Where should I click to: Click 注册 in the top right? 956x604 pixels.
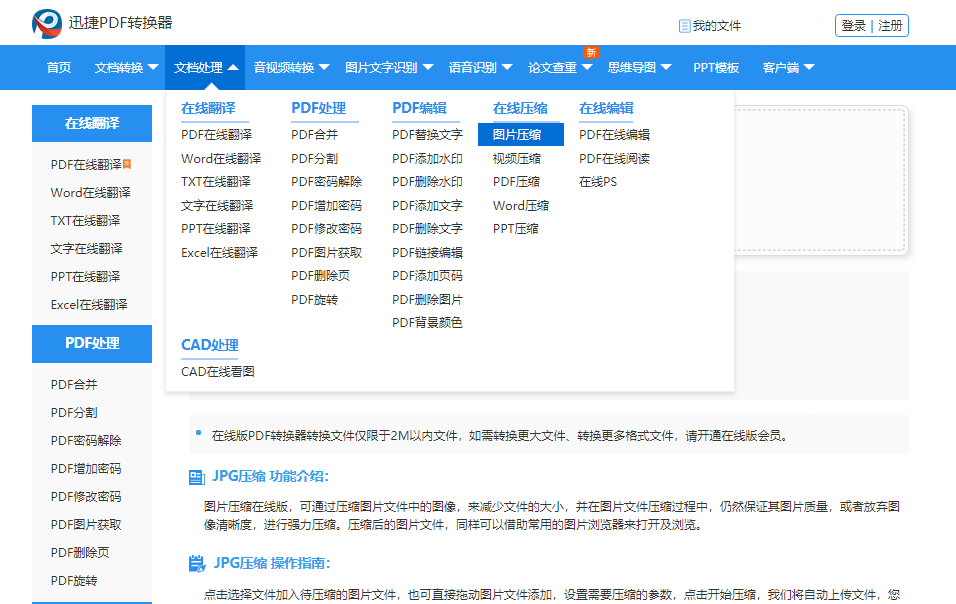tap(890, 26)
